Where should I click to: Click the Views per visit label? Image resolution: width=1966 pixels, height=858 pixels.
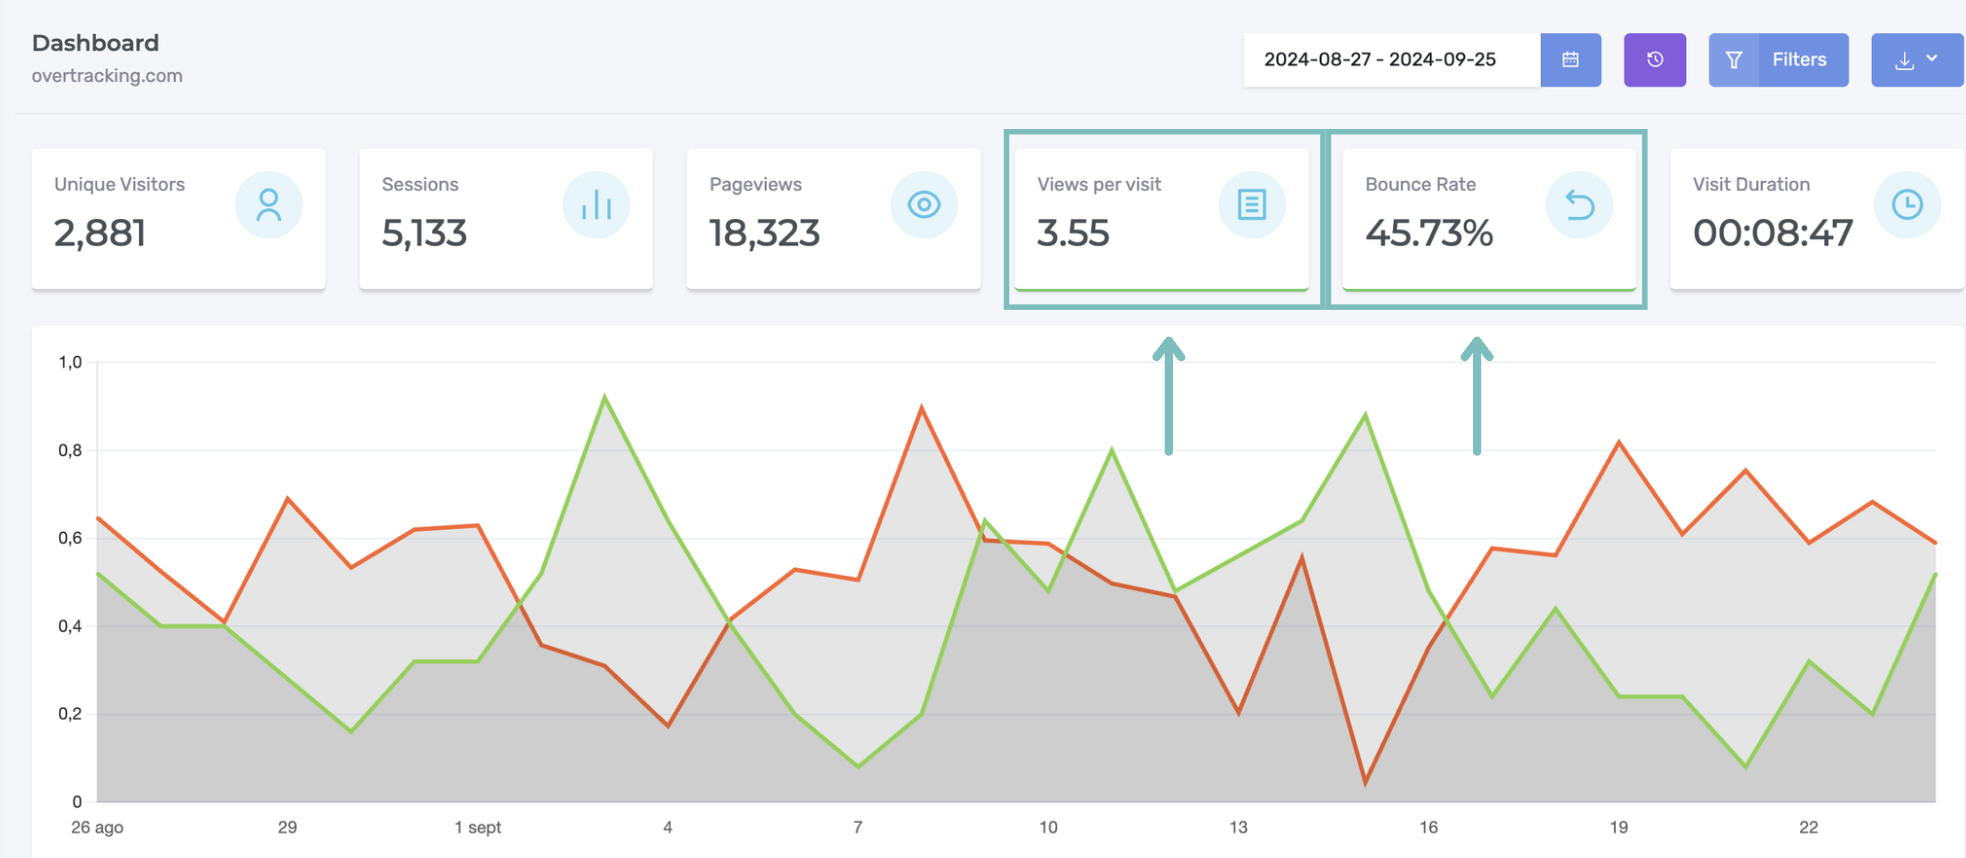coord(1099,184)
